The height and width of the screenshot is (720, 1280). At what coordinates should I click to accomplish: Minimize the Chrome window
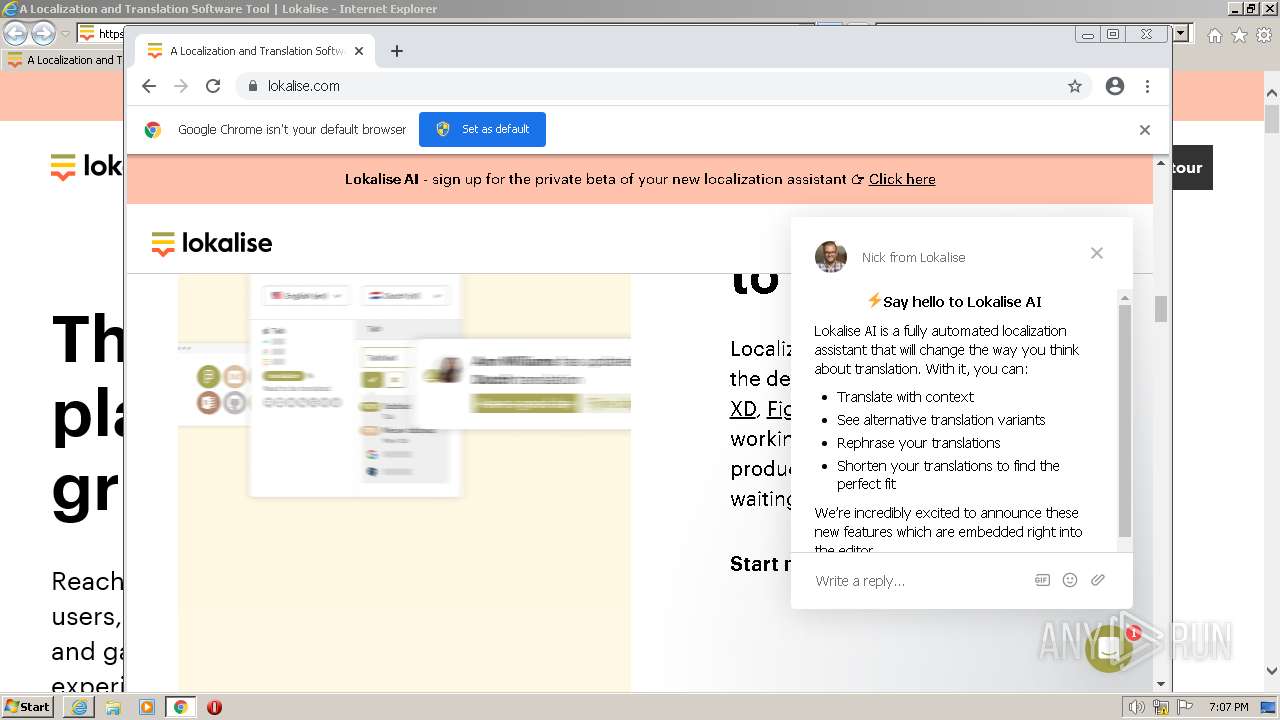point(1088,34)
